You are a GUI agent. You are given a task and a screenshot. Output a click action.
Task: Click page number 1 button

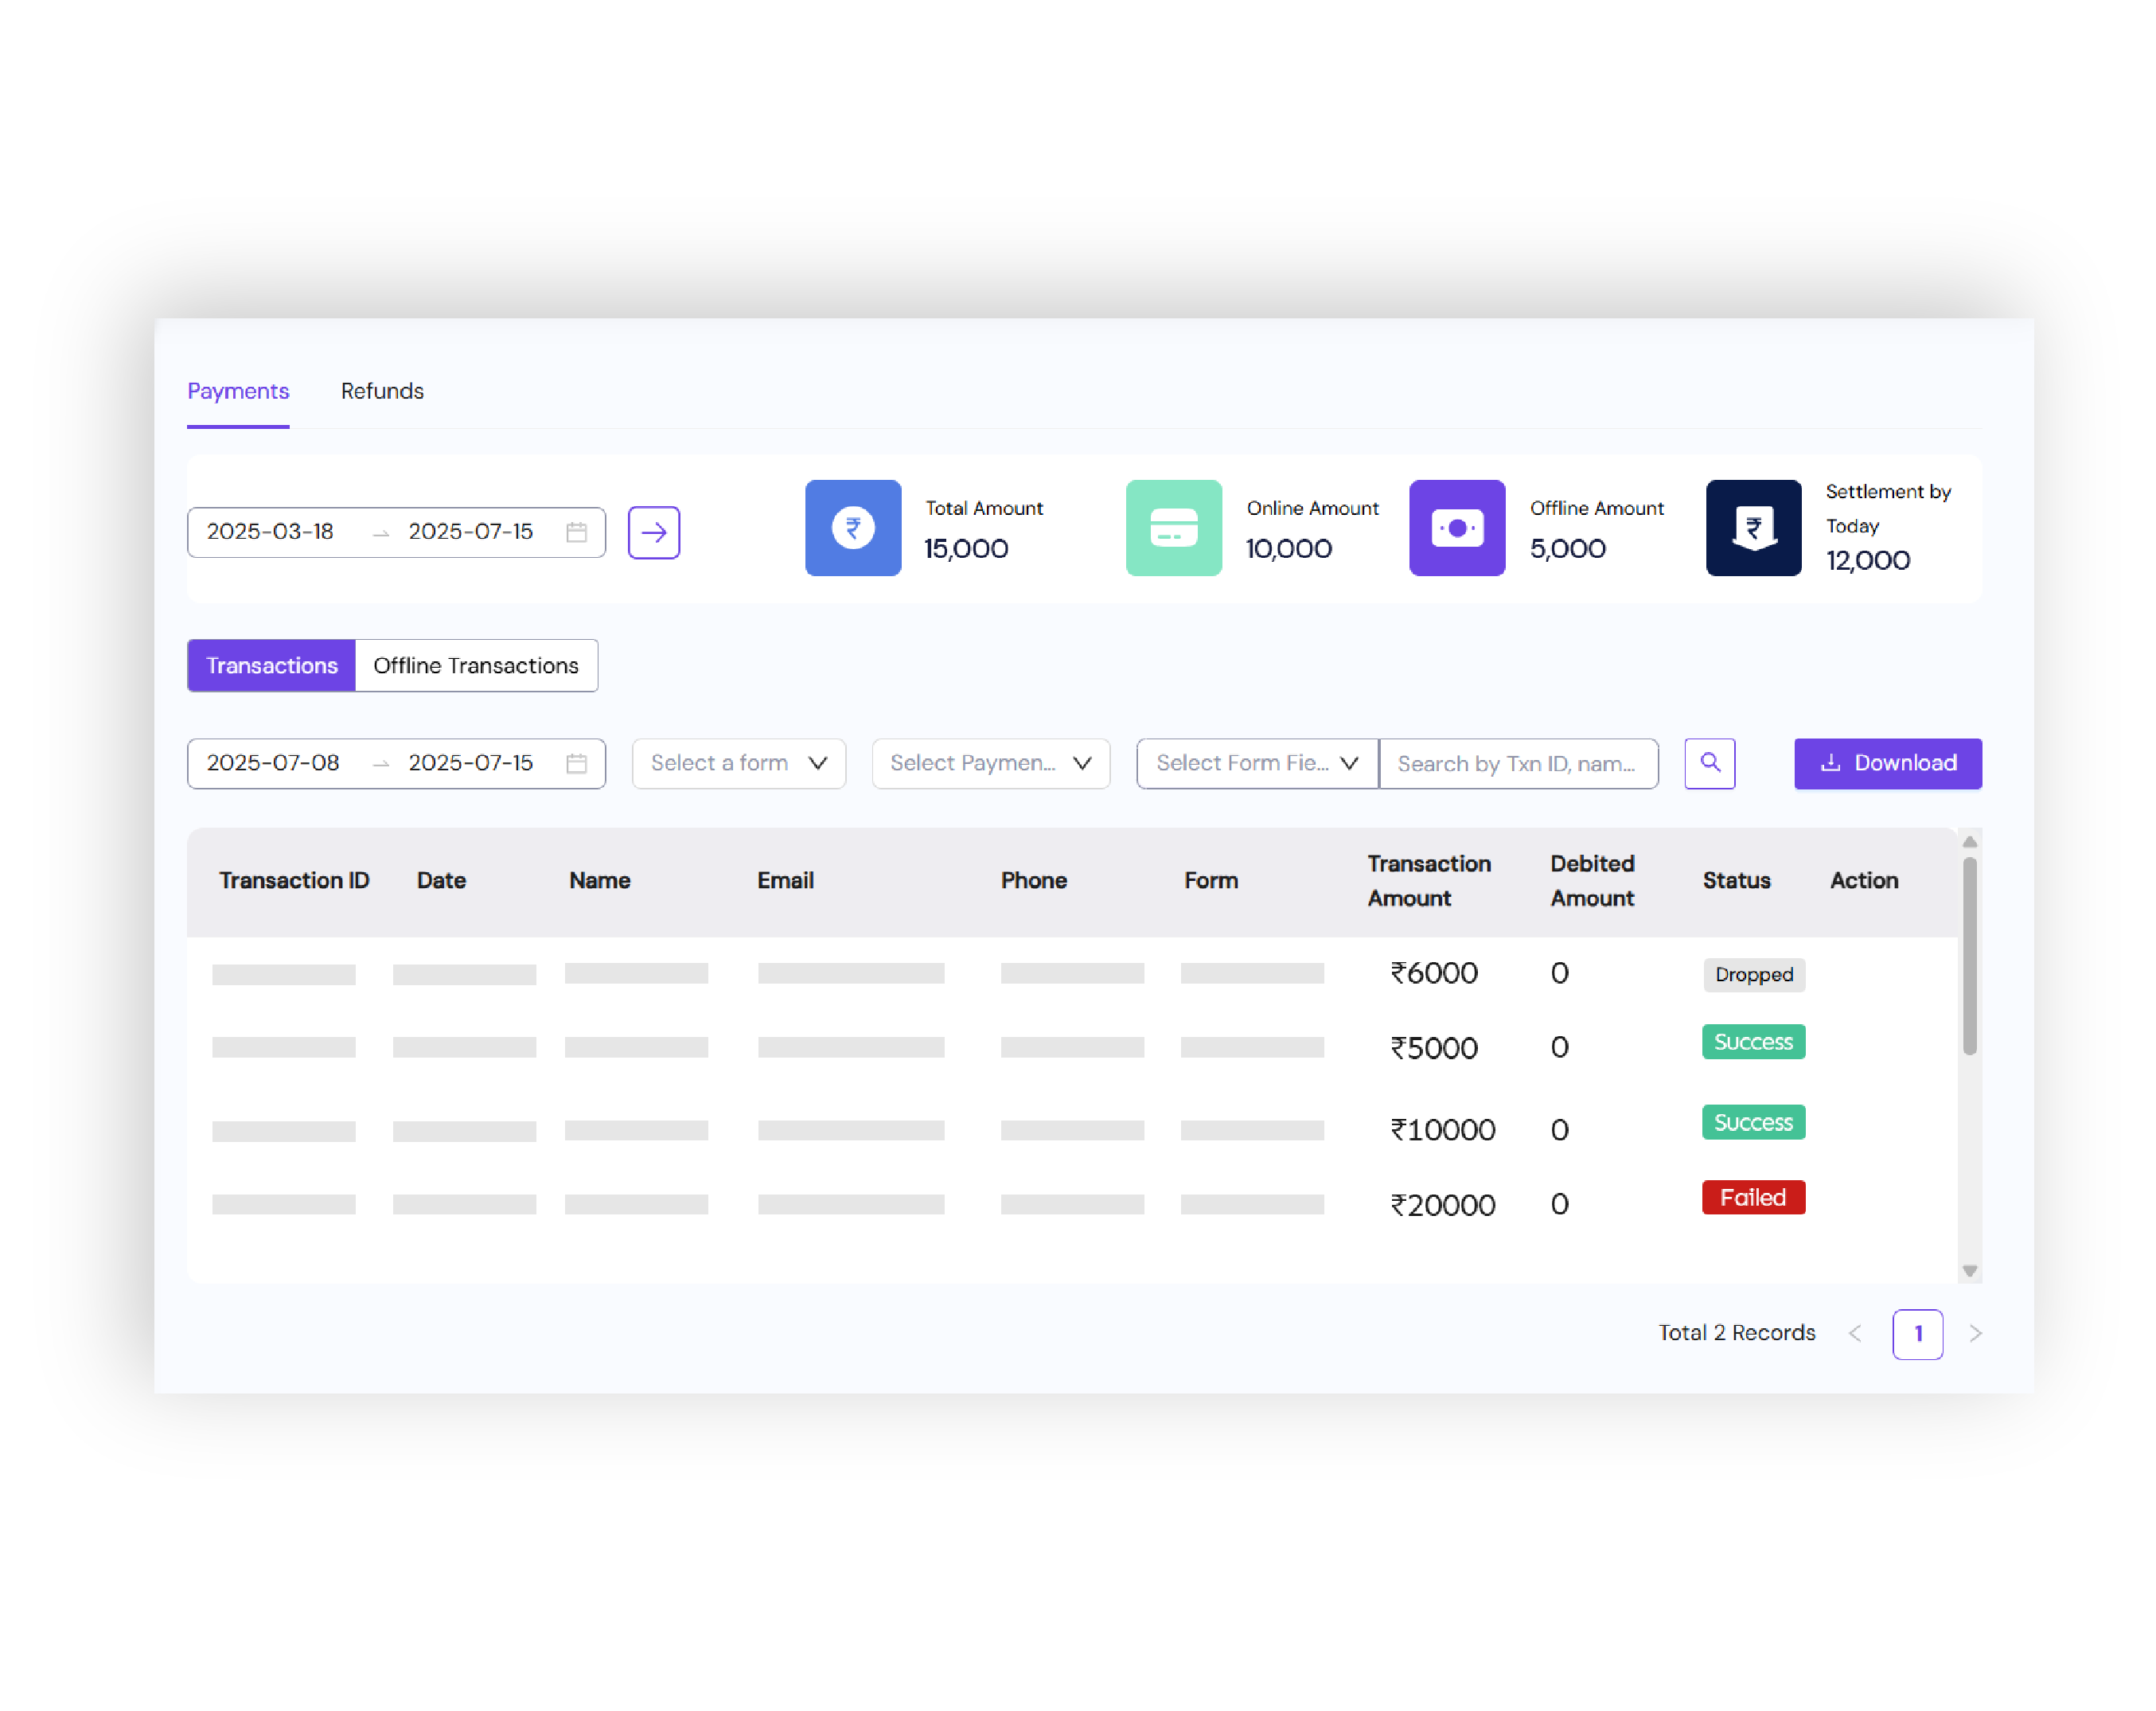1916,1333
